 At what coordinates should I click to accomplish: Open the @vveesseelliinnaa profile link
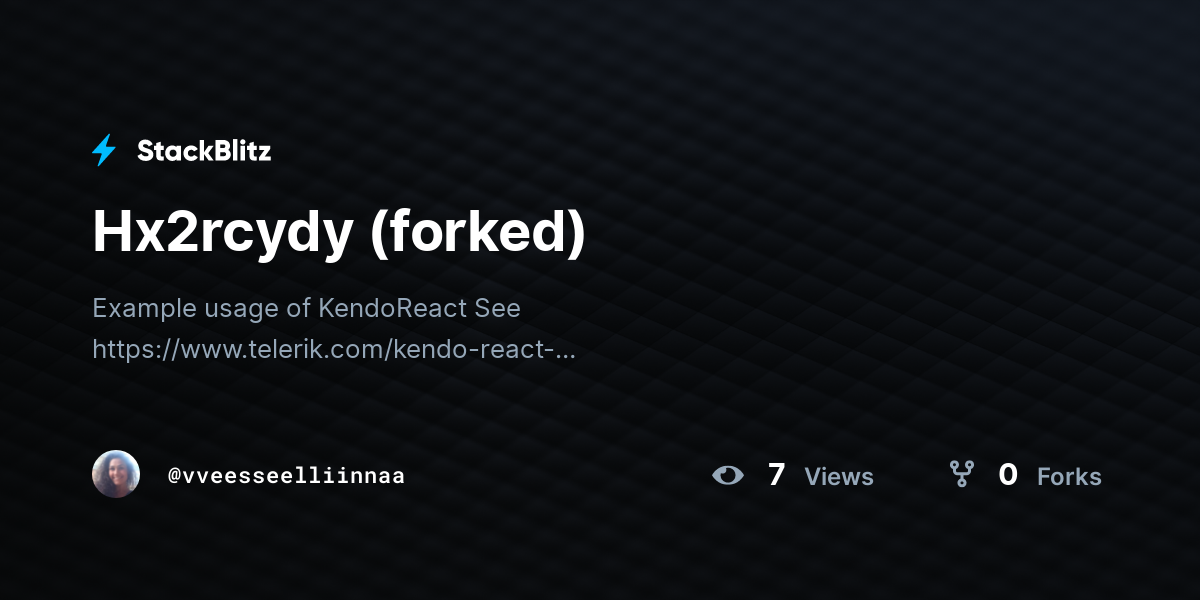[x=286, y=475]
